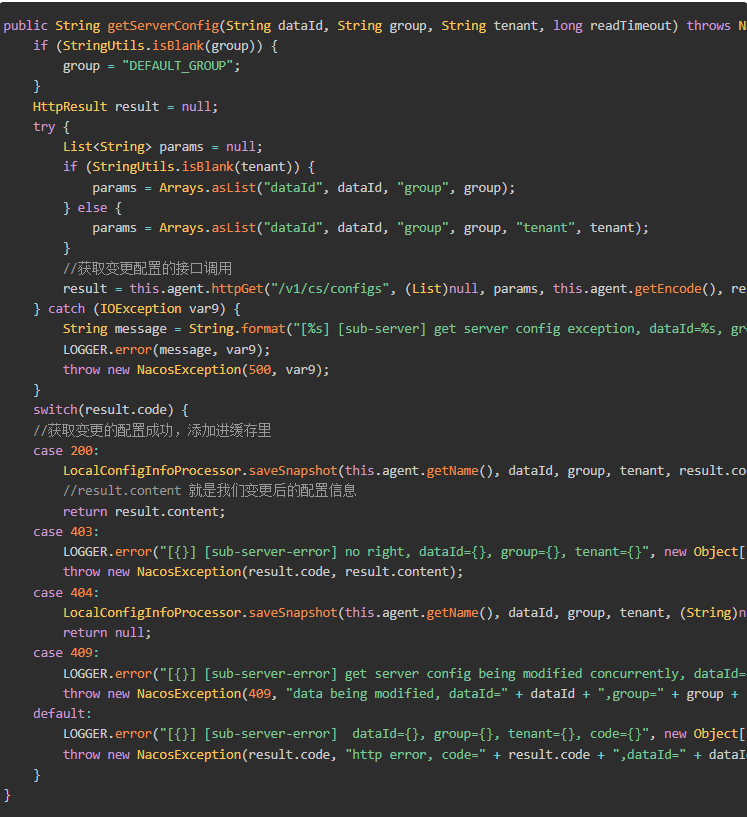Click the comment //获取变更的配置成功，添加进缓存里

coord(152,430)
